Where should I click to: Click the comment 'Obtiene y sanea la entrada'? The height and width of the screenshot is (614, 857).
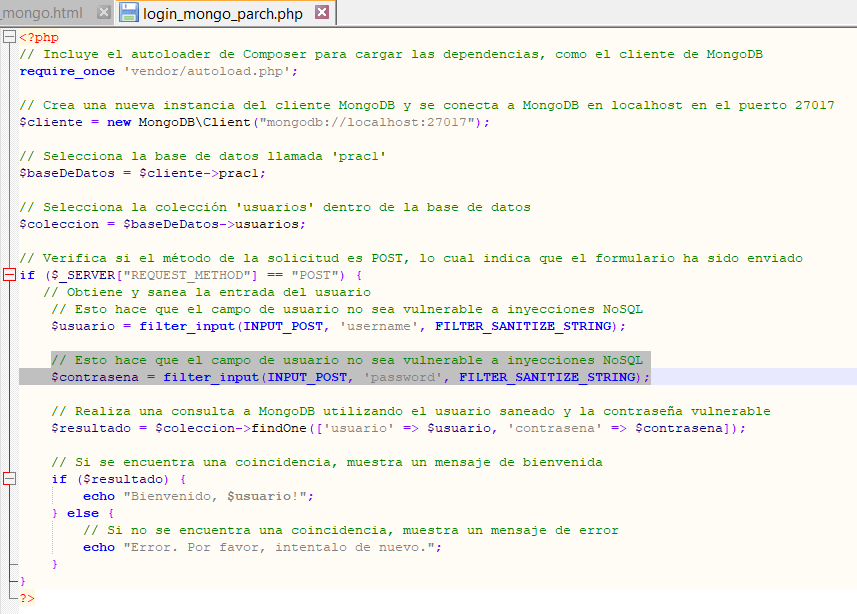(x=207, y=293)
